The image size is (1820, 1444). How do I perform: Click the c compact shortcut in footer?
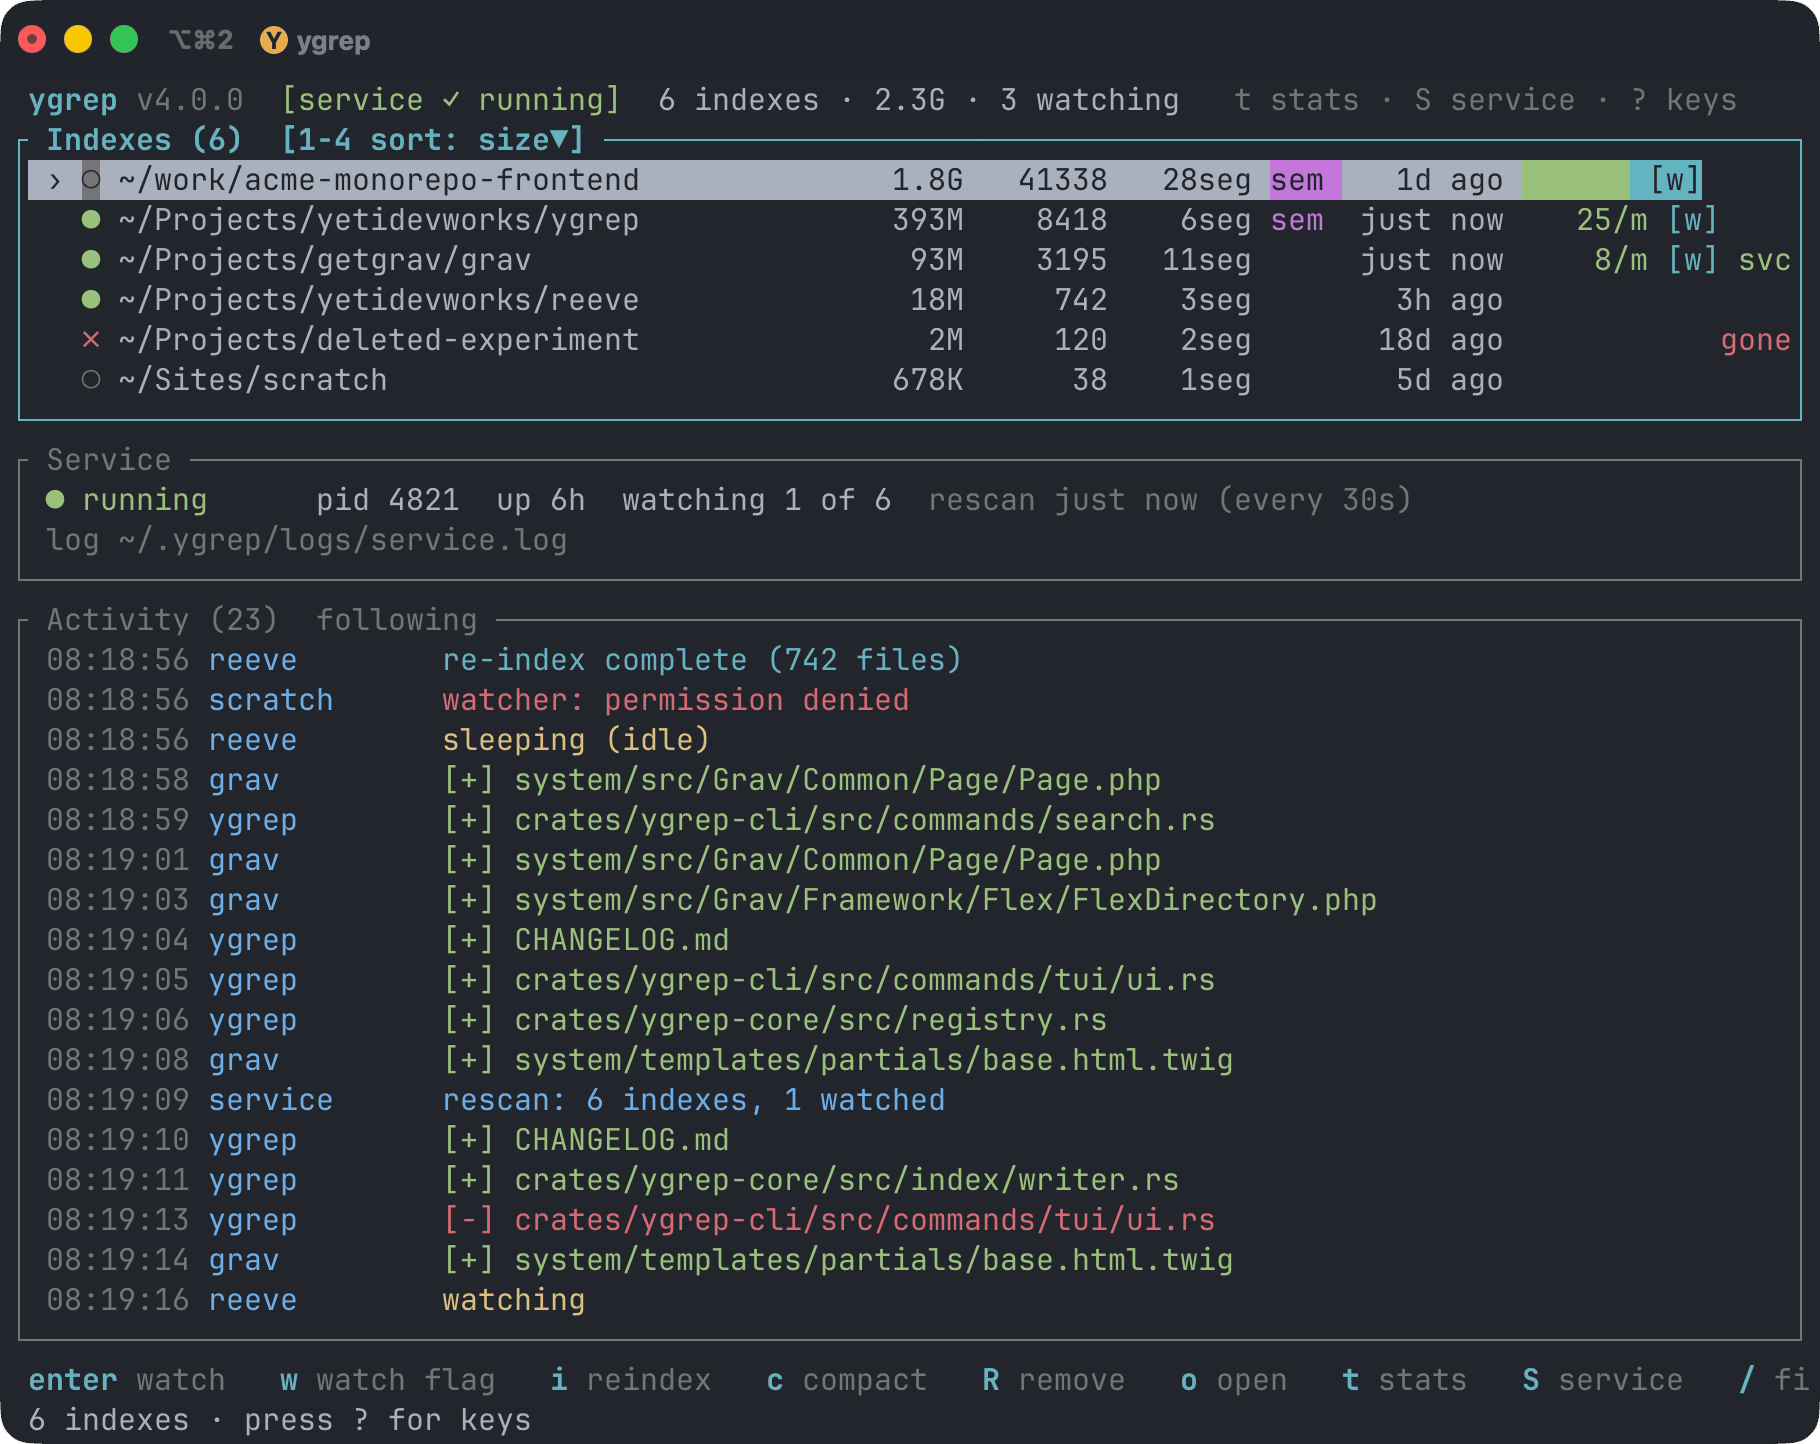click(x=847, y=1380)
